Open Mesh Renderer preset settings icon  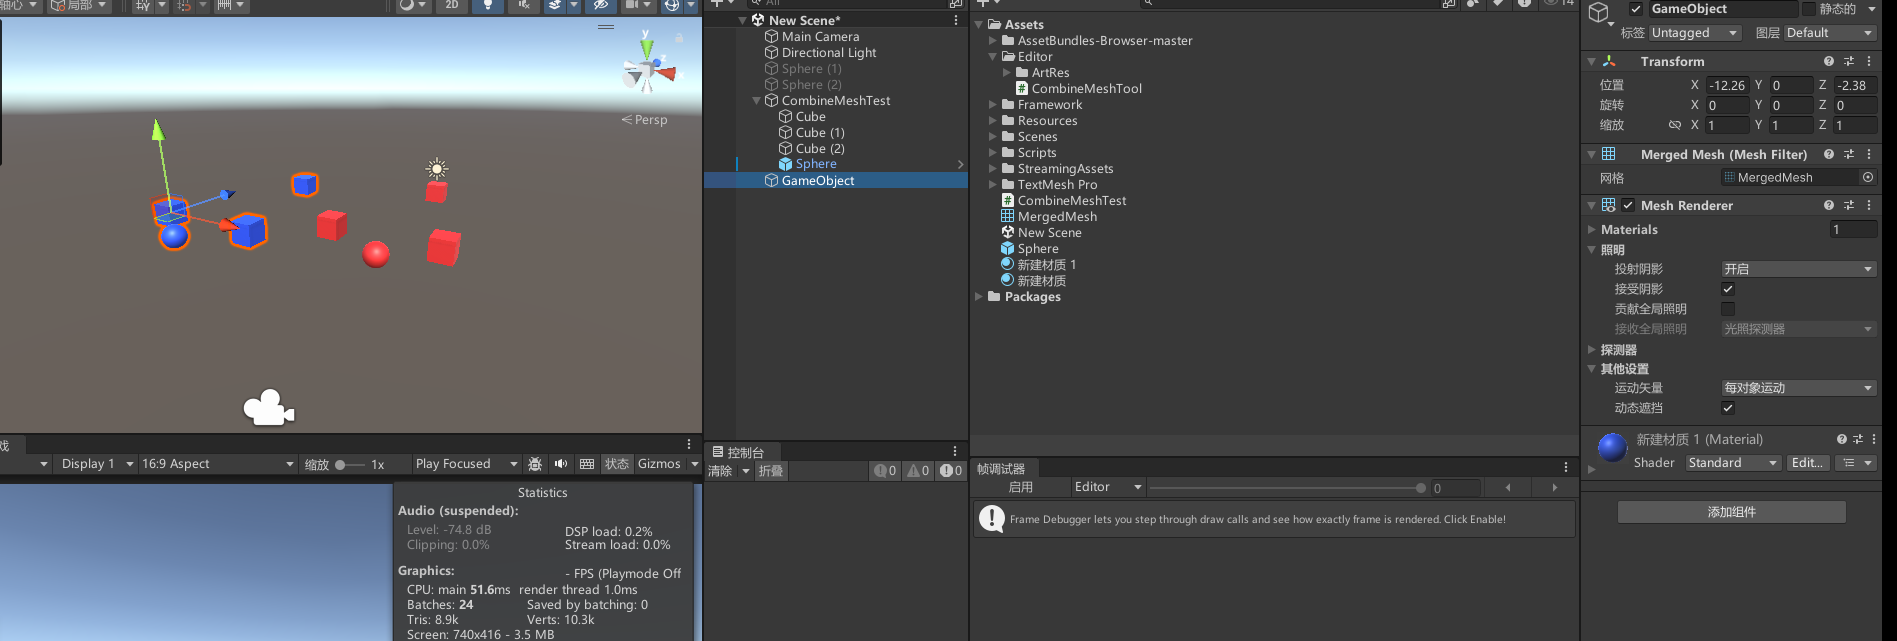point(1849,205)
